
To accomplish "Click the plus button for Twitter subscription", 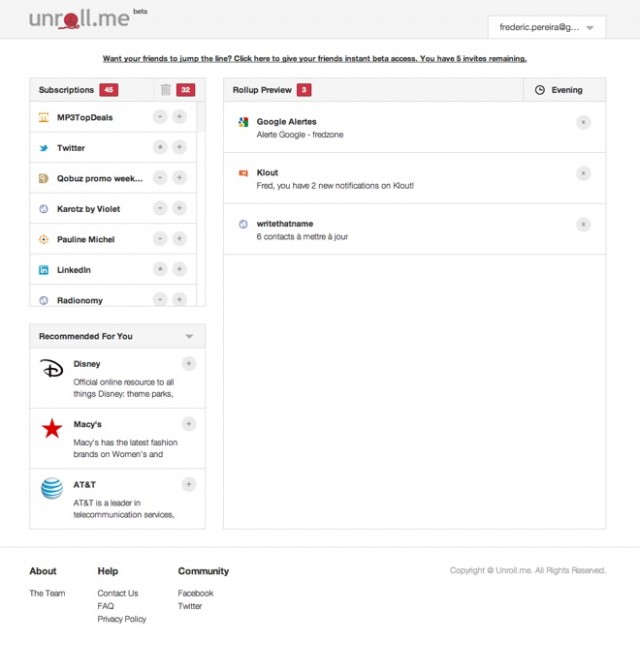I will pyautogui.click(x=180, y=147).
